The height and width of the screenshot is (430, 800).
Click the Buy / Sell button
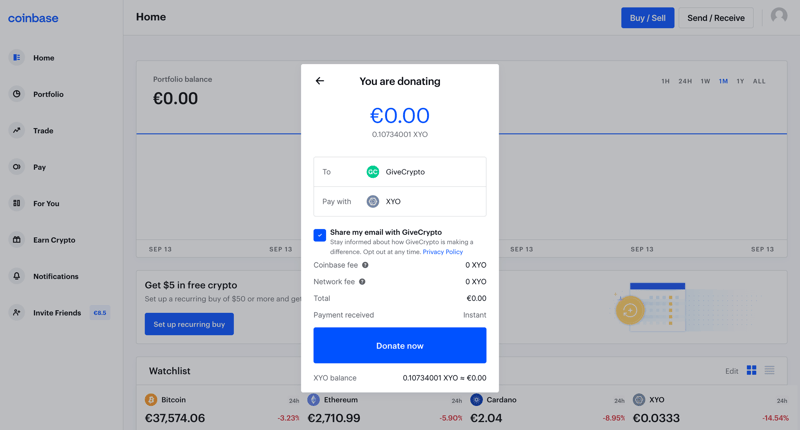647,18
